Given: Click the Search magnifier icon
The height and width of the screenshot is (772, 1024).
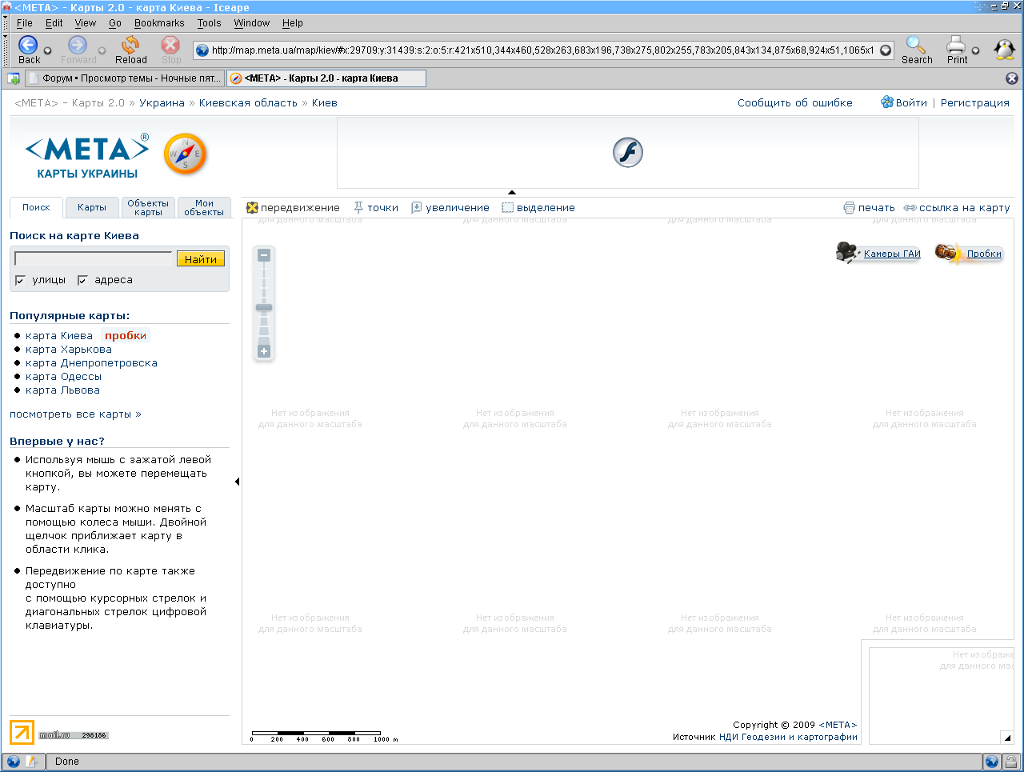Looking at the screenshot, I should point(915,45).
